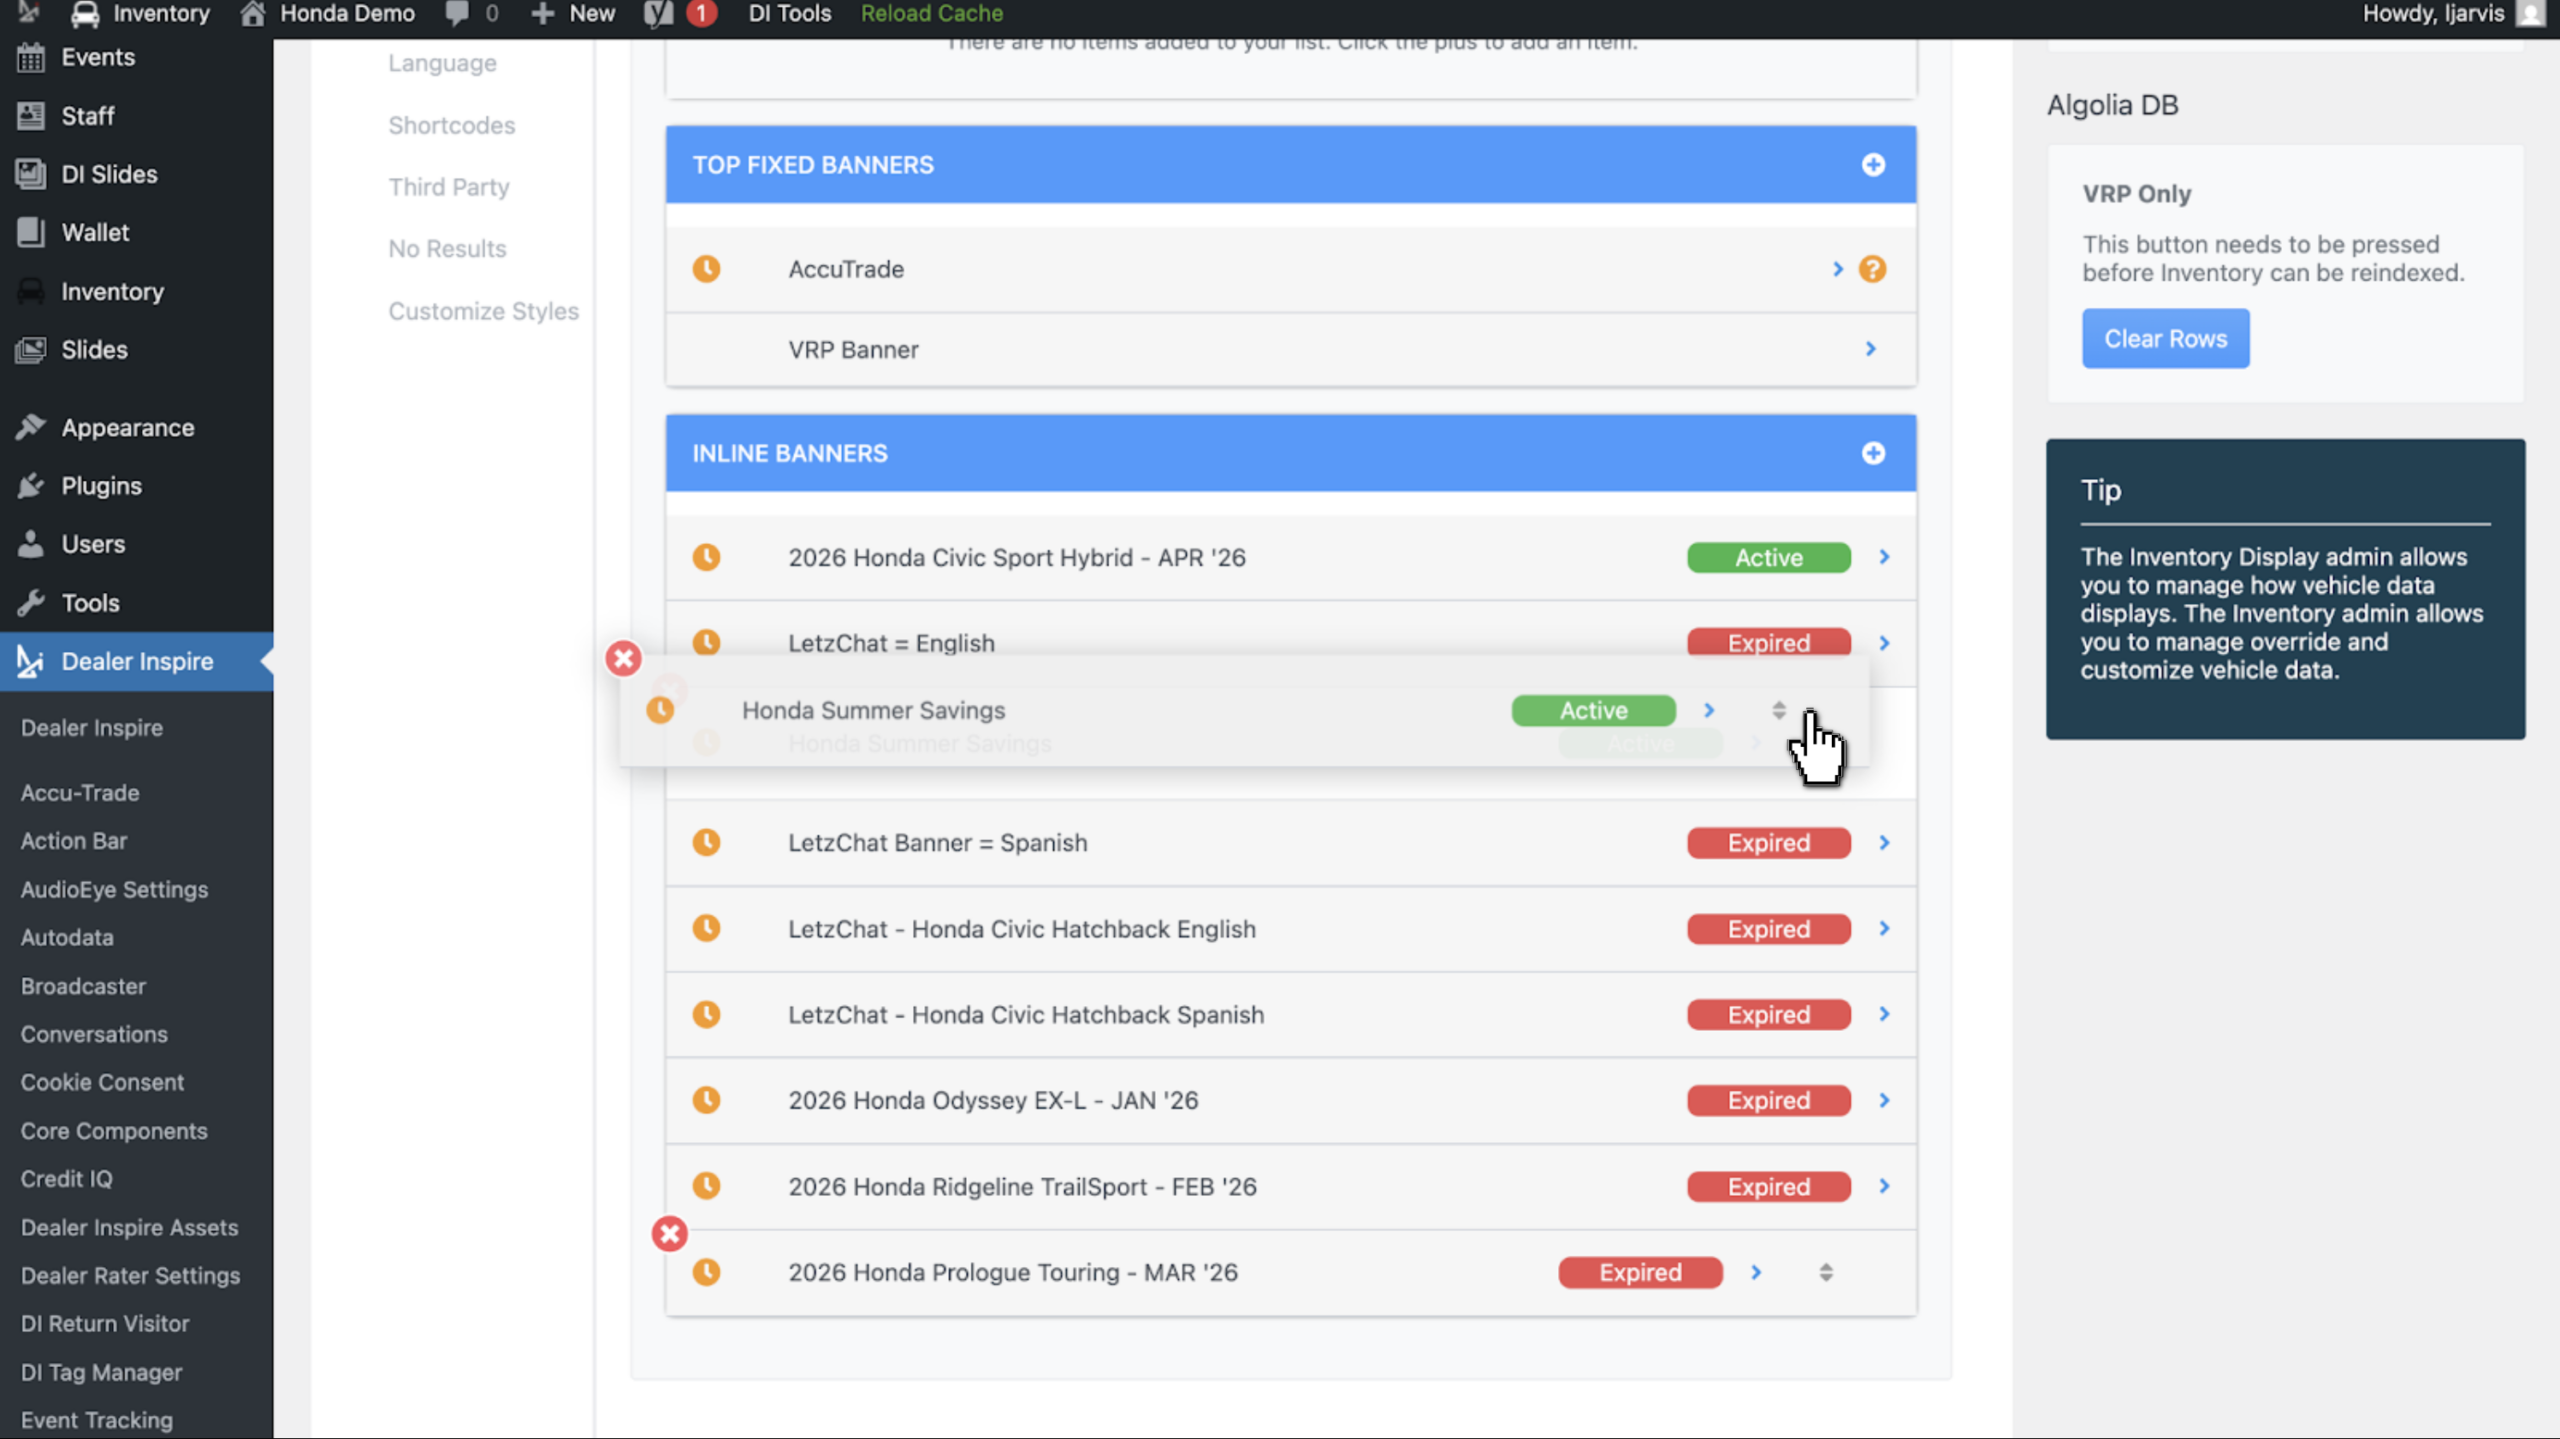Screen dimensions: 2560x1439
Task: Add a new Inline Banner with plus icon
Action: point(1873,453)
